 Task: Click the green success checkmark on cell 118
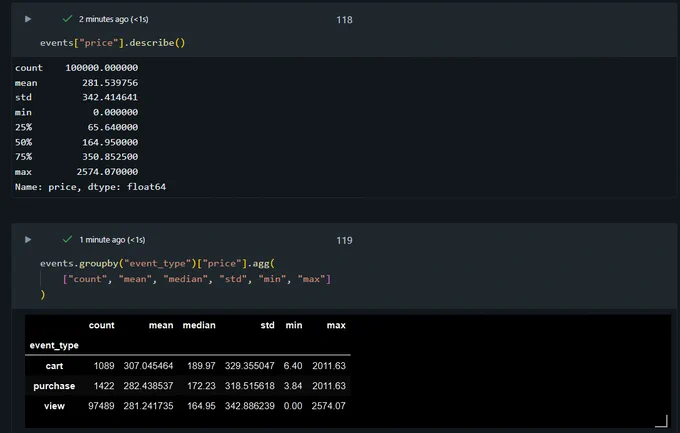click(x=67, y=19)
